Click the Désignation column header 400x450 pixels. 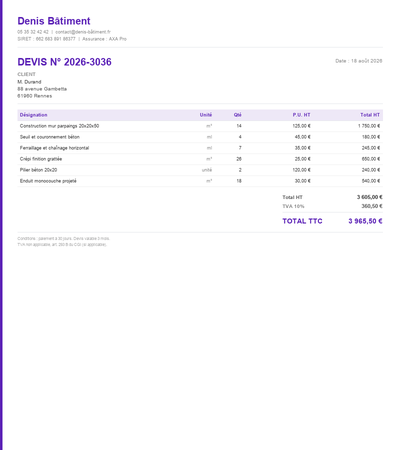(33, 115)
